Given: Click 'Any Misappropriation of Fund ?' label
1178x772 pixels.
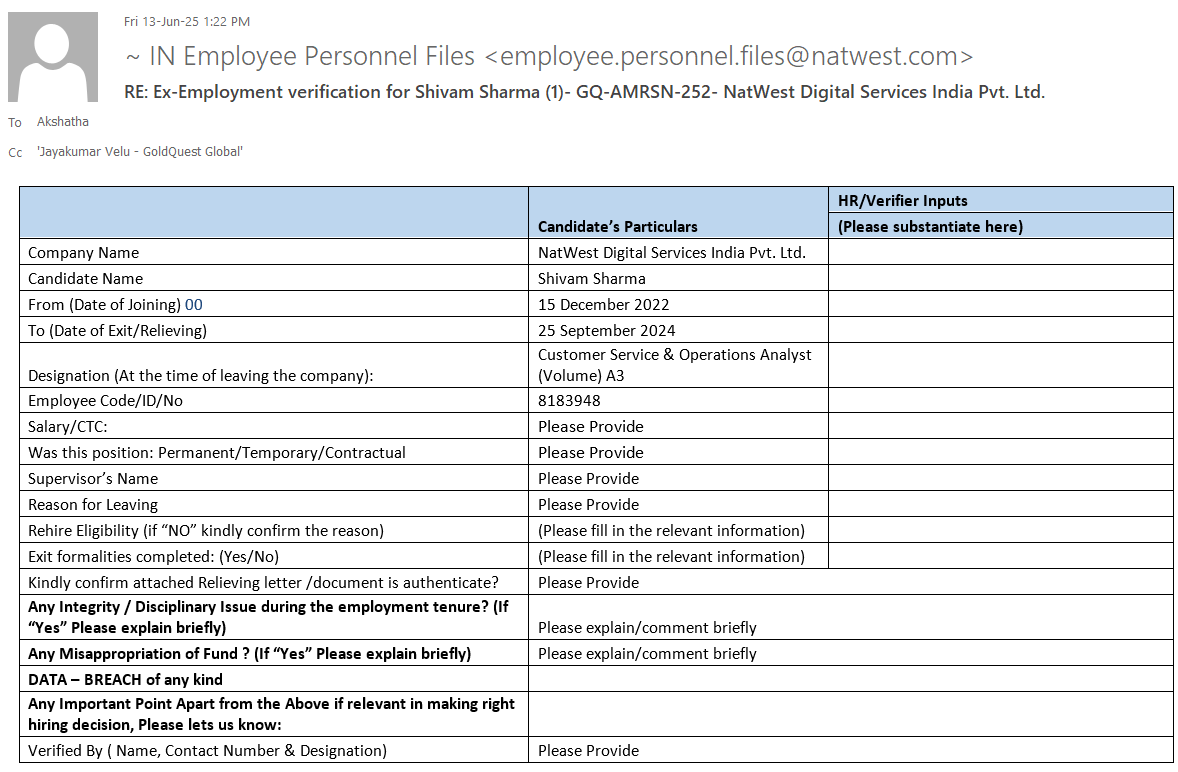Looking at the screenshot, I should pos(249,654).
